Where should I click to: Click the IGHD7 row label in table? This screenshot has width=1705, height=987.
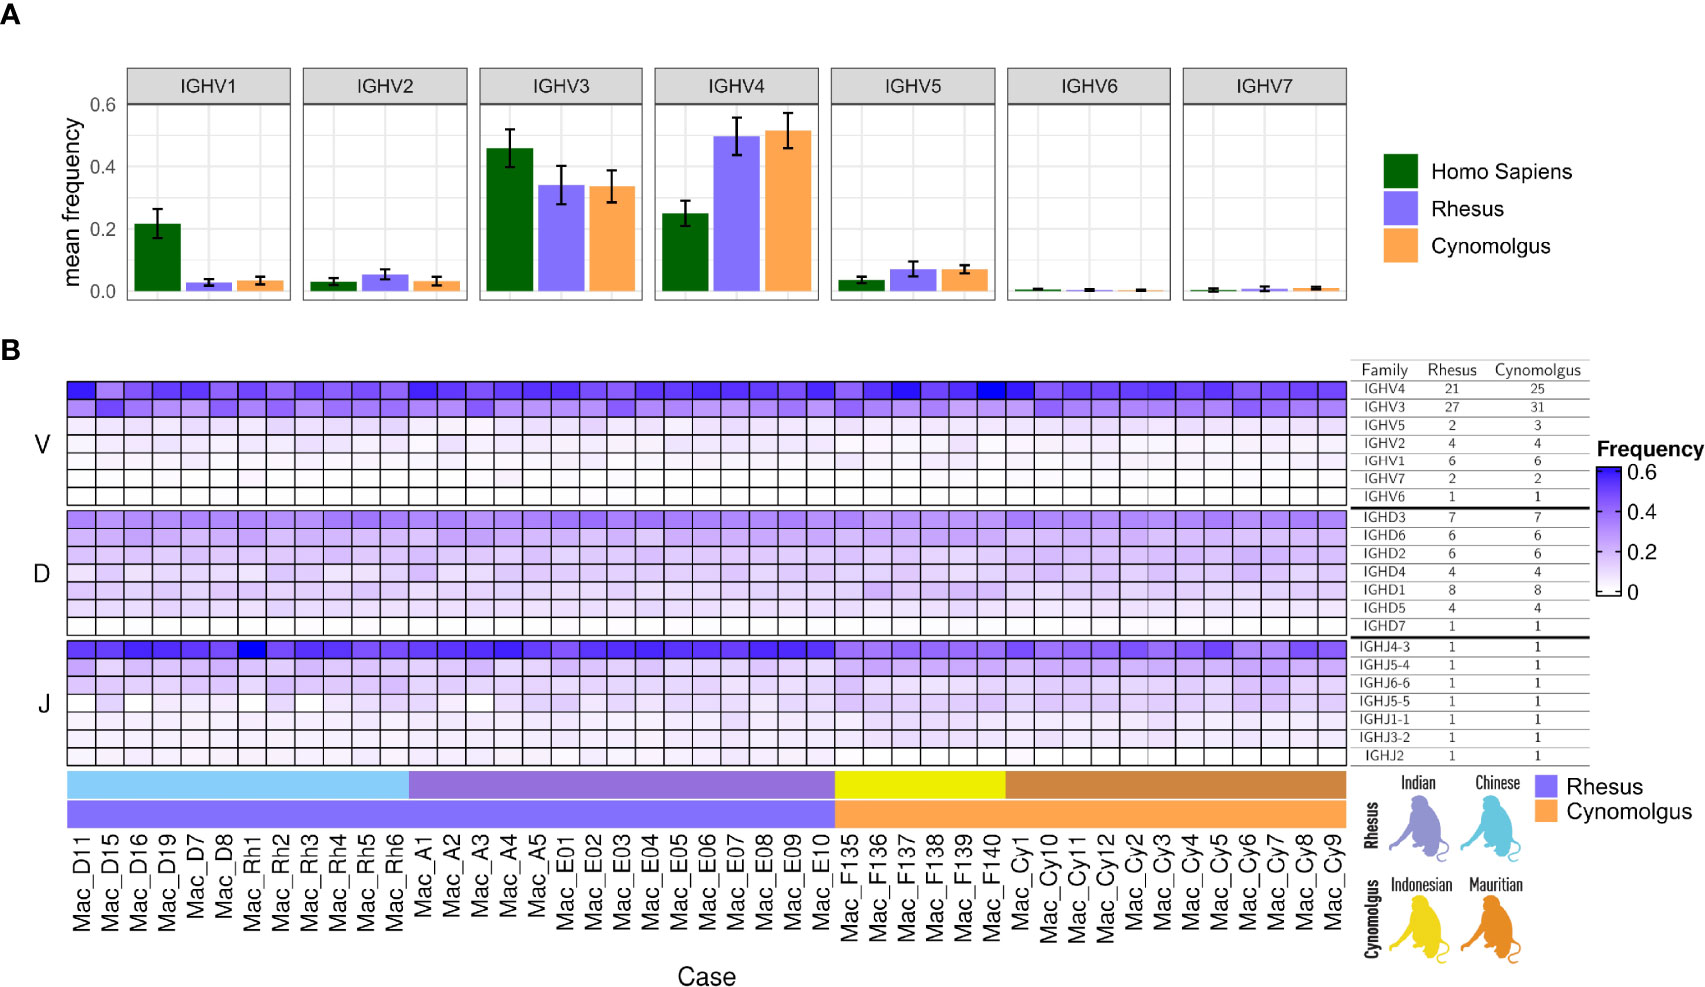1384,625
